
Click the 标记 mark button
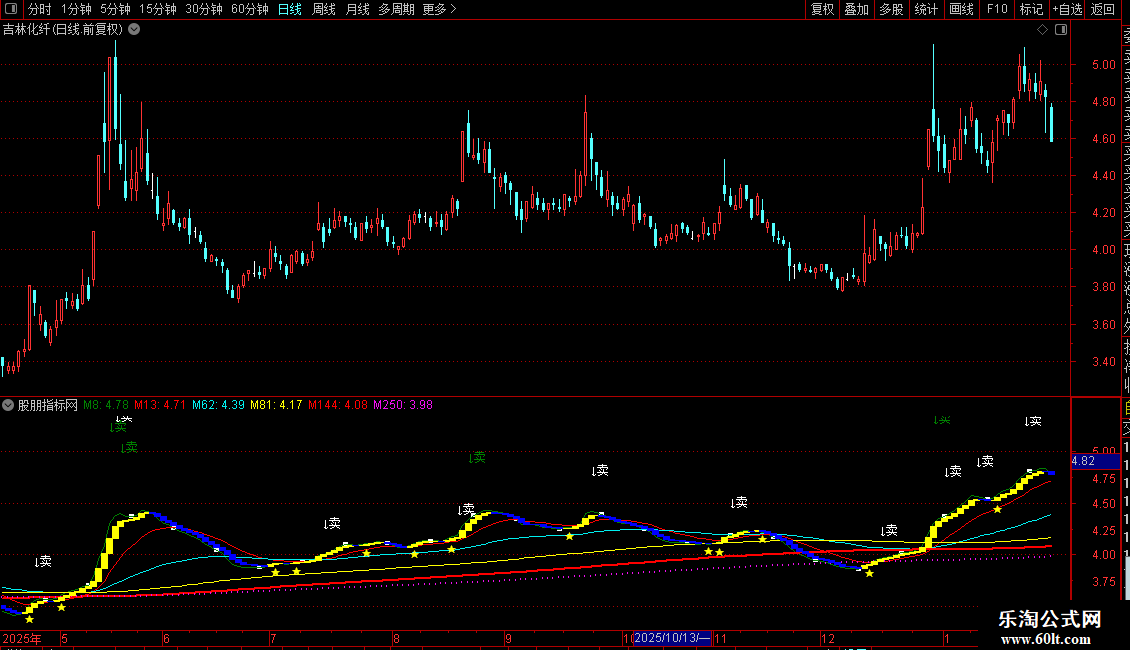[x=1031, y=9]
